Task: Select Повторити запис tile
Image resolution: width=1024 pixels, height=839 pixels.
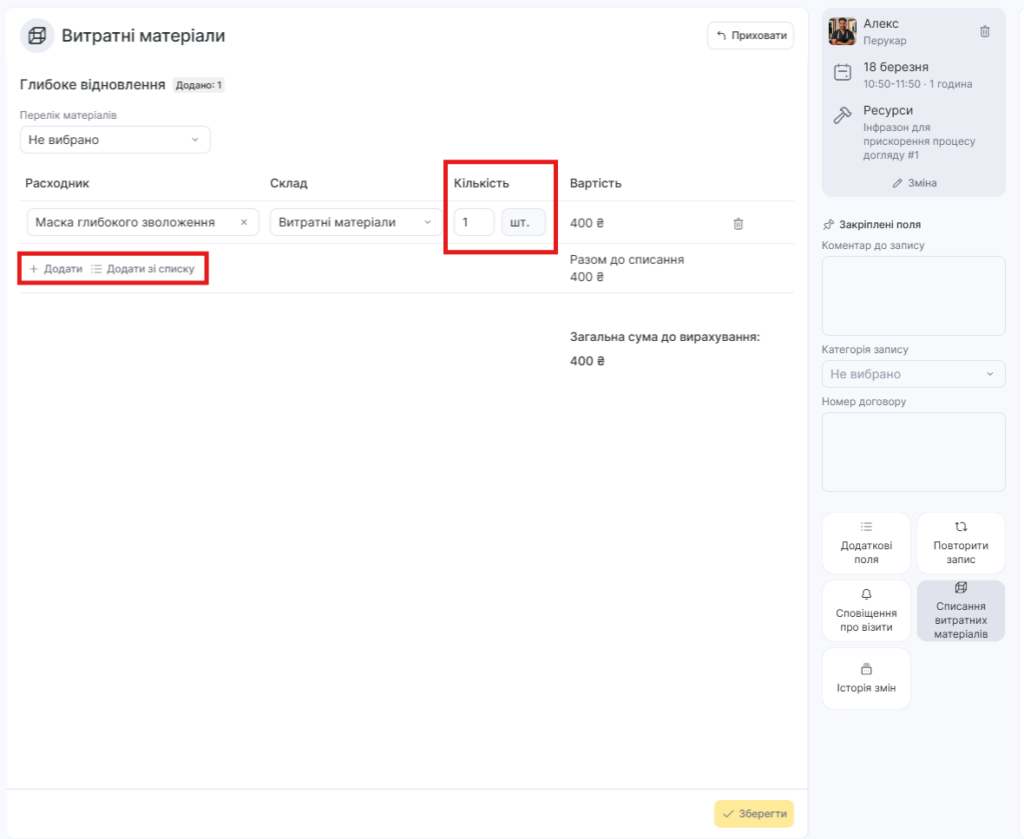Action: (960, 543)
